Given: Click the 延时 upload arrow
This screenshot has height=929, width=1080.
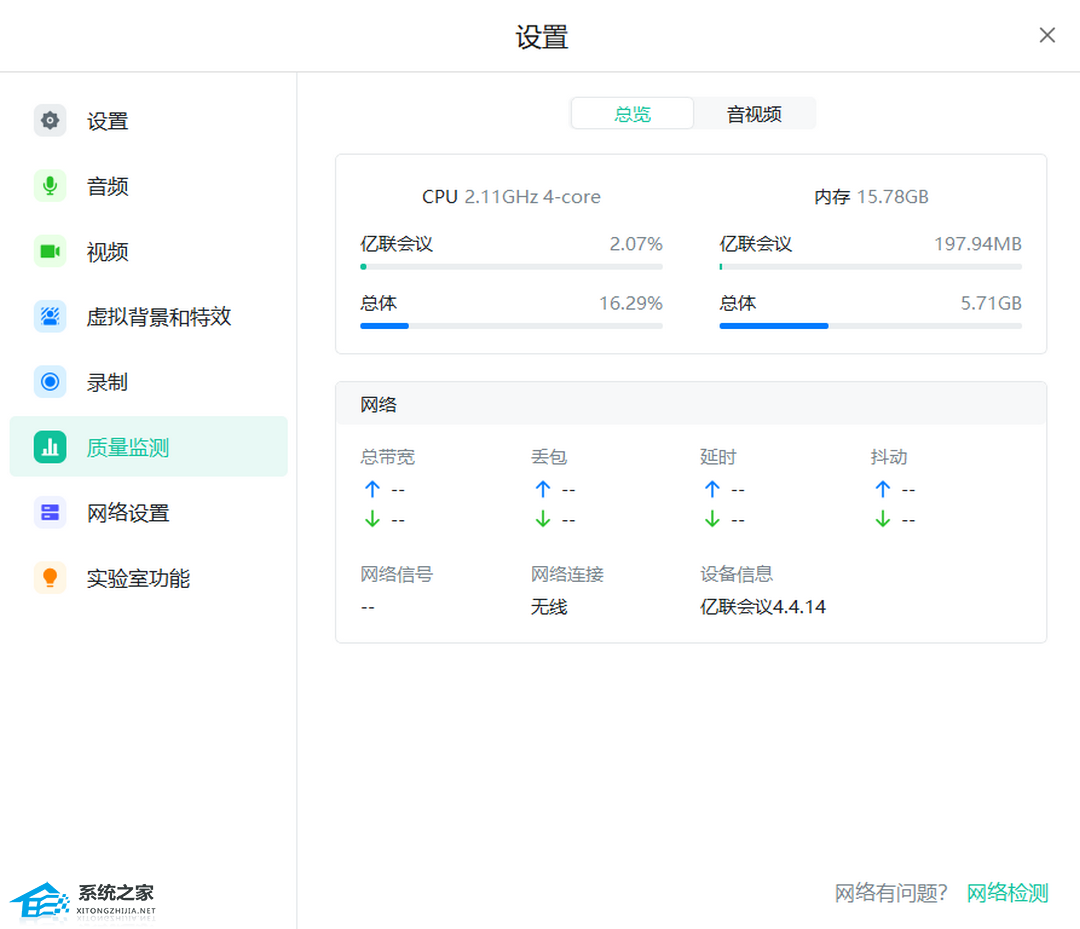Looking at the screenshot, I should 712,489.
